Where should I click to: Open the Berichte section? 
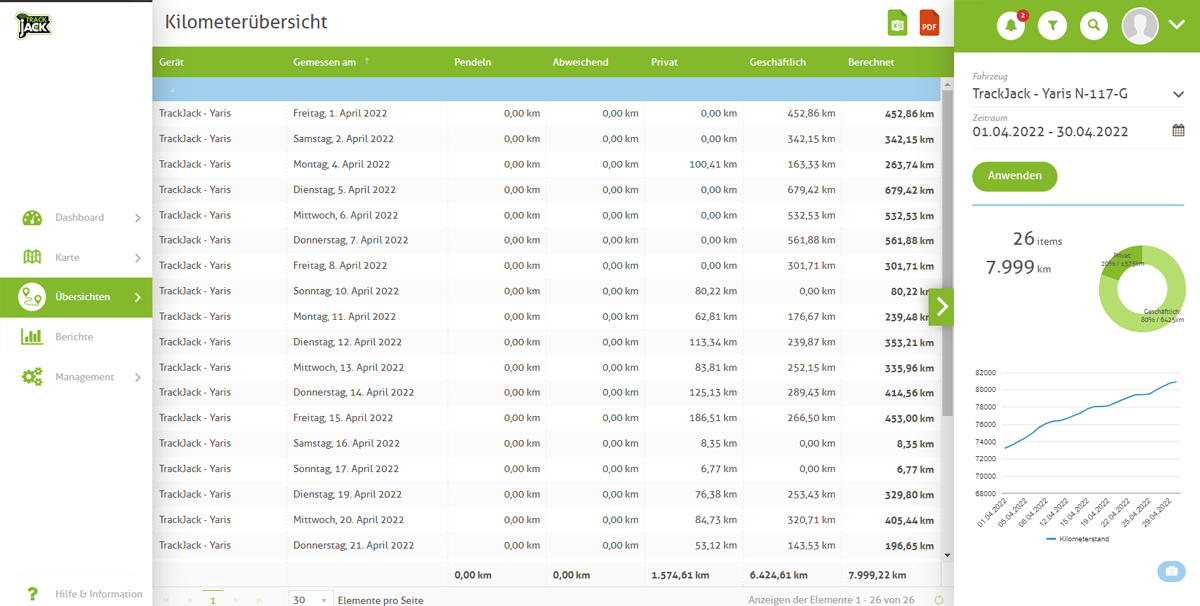(76, 337)
